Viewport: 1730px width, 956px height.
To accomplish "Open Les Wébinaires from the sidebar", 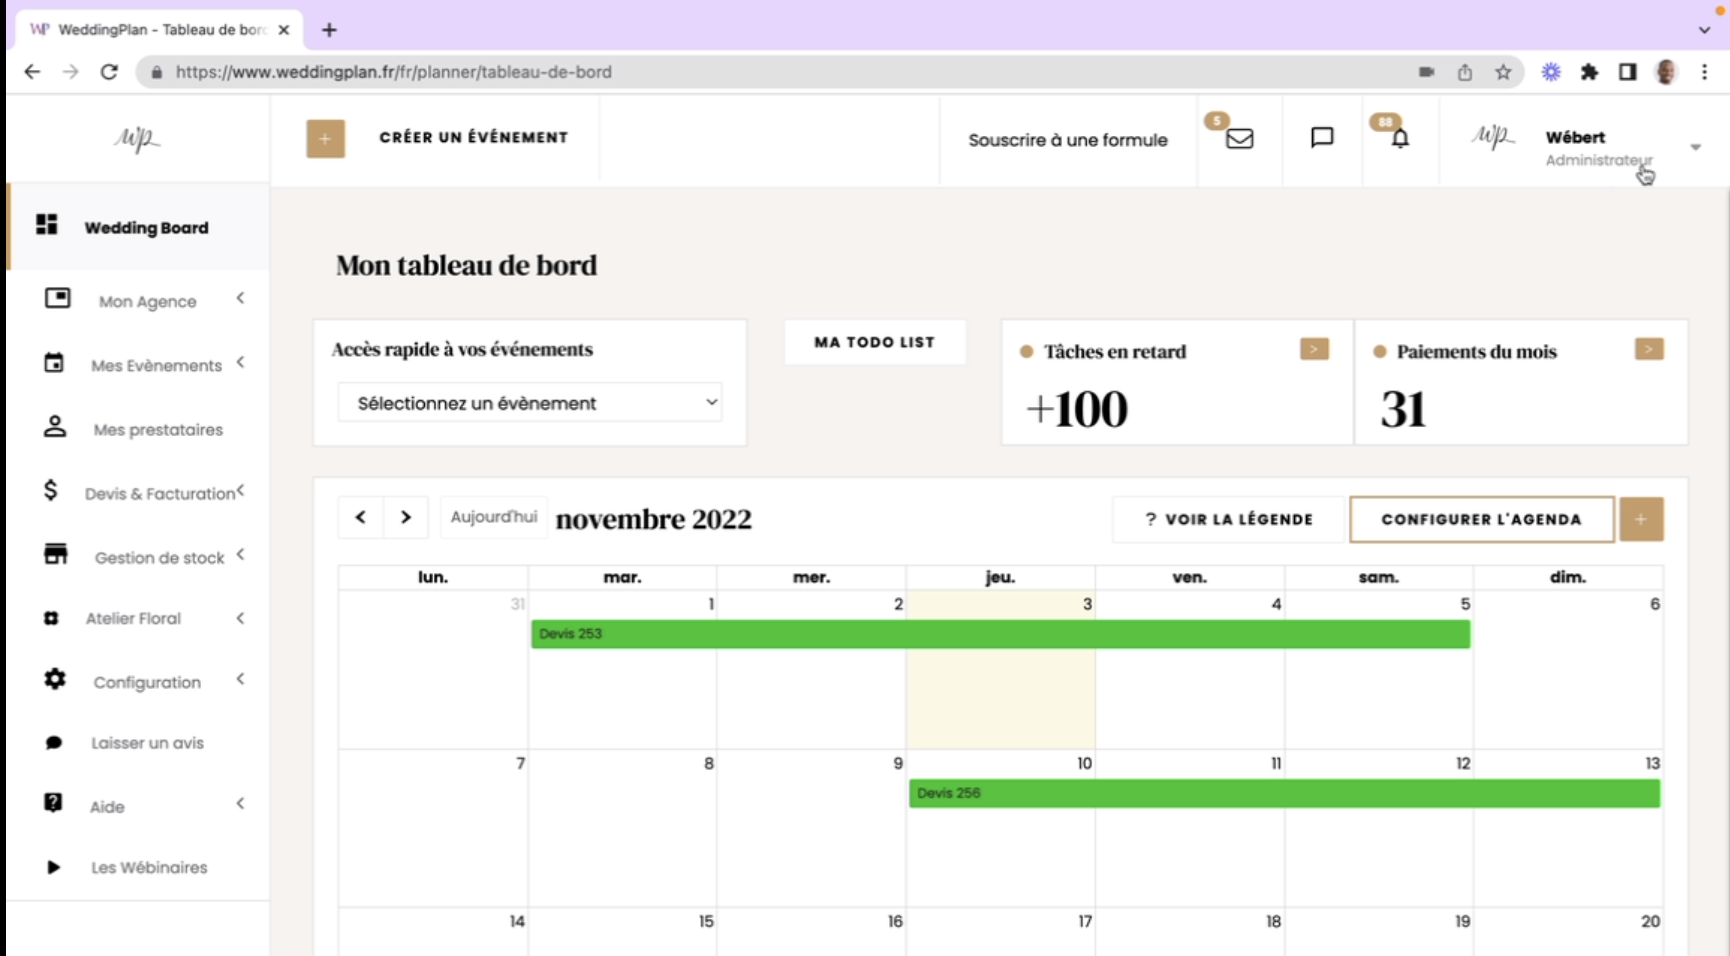I will 149,867.
